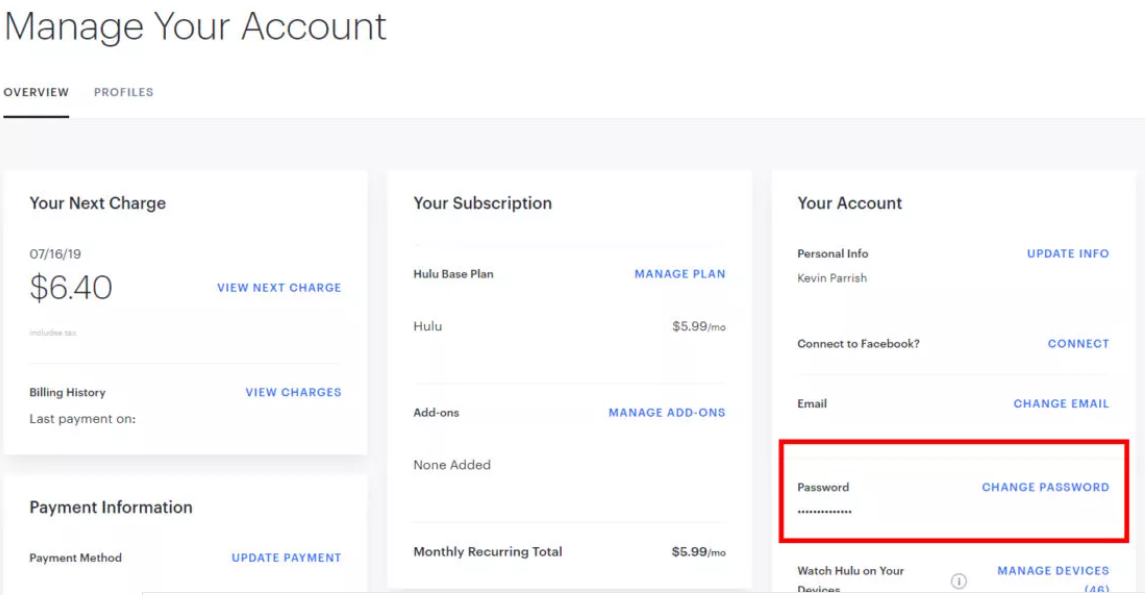Click the Your Next Charge heading
Screen dimensions: 1145x596
98,203
